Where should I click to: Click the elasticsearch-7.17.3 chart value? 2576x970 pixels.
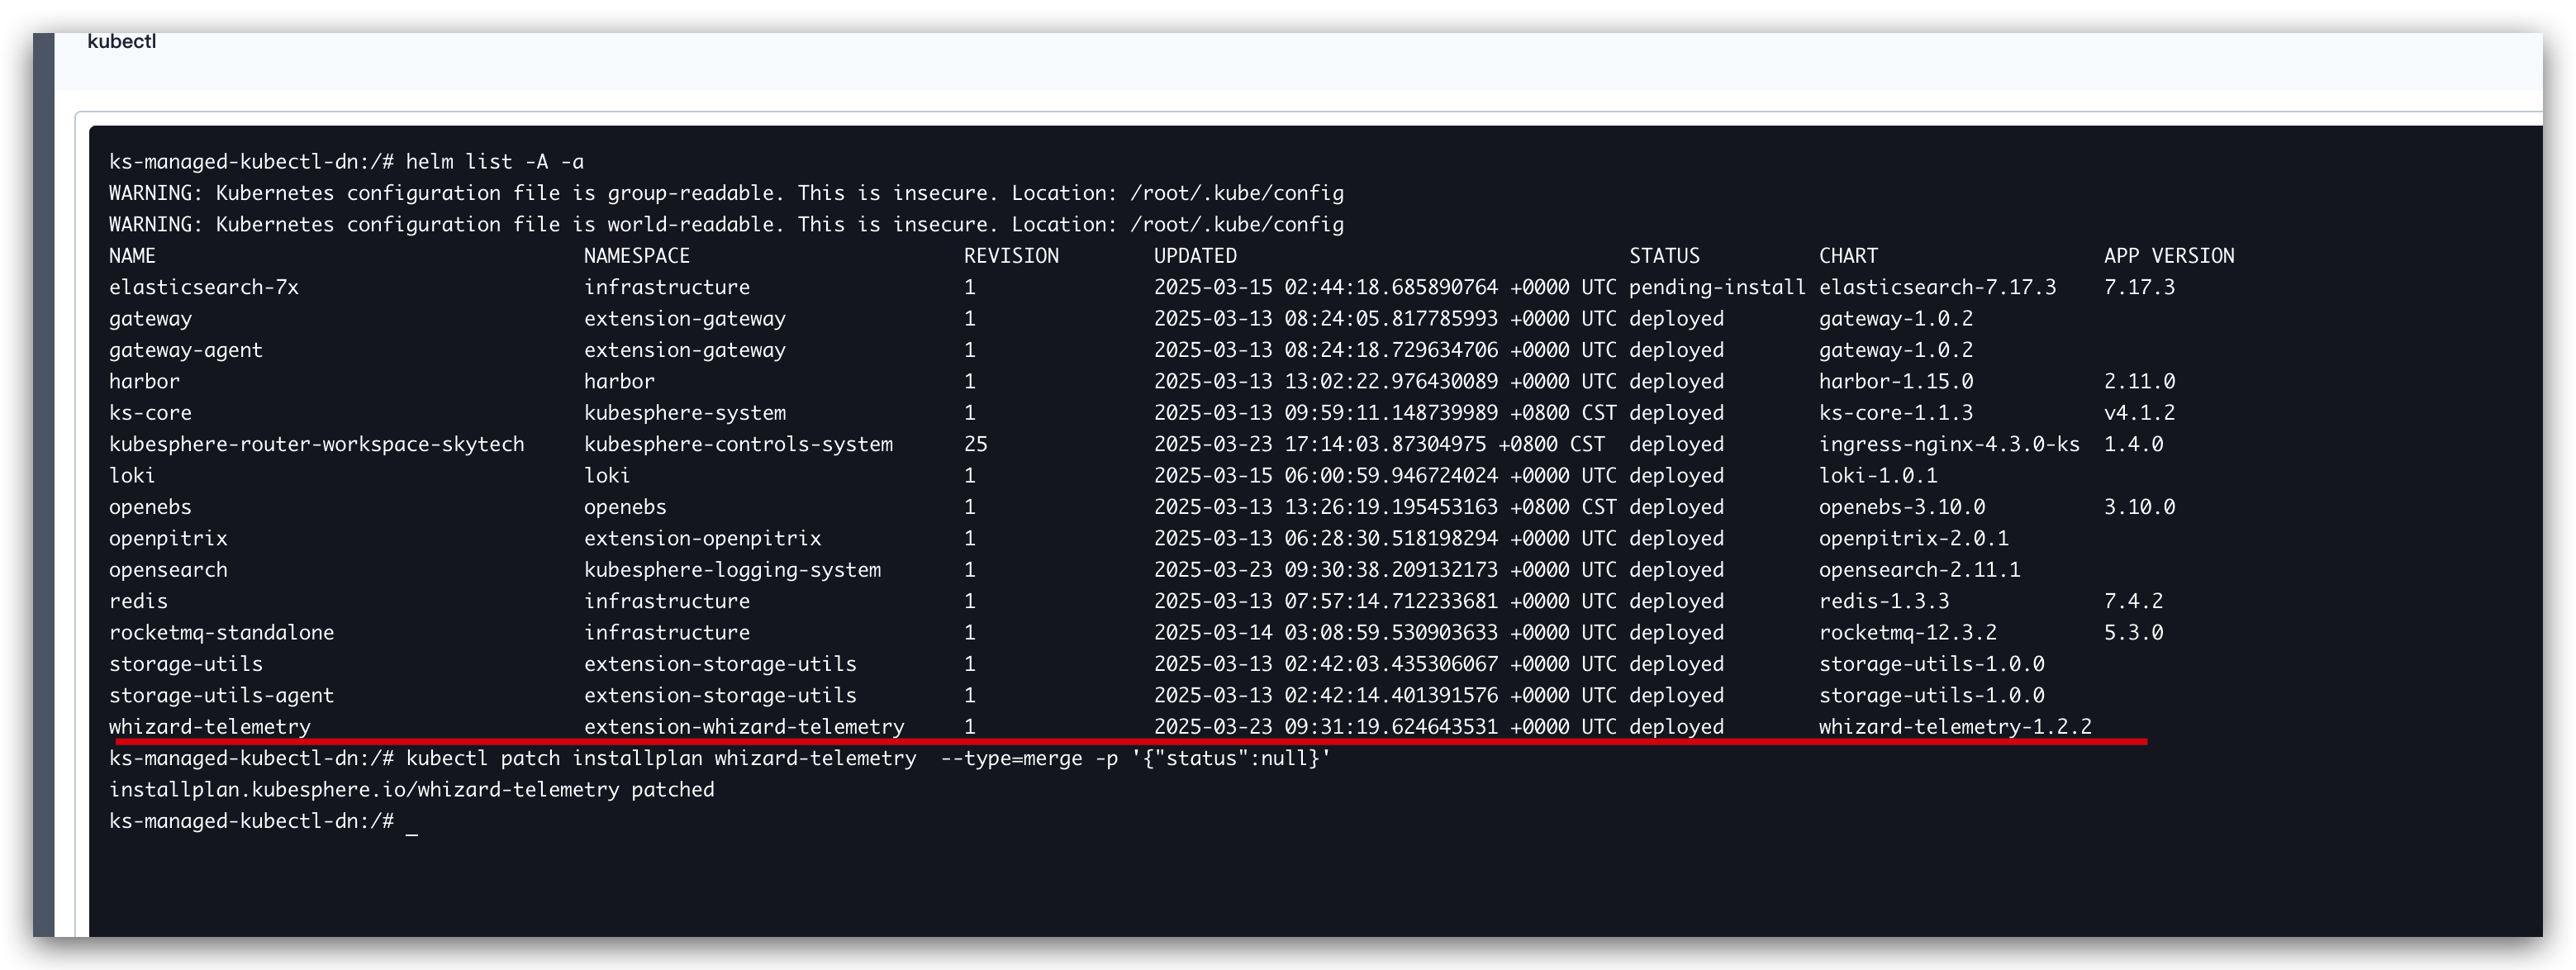[x=1937, y=288]
